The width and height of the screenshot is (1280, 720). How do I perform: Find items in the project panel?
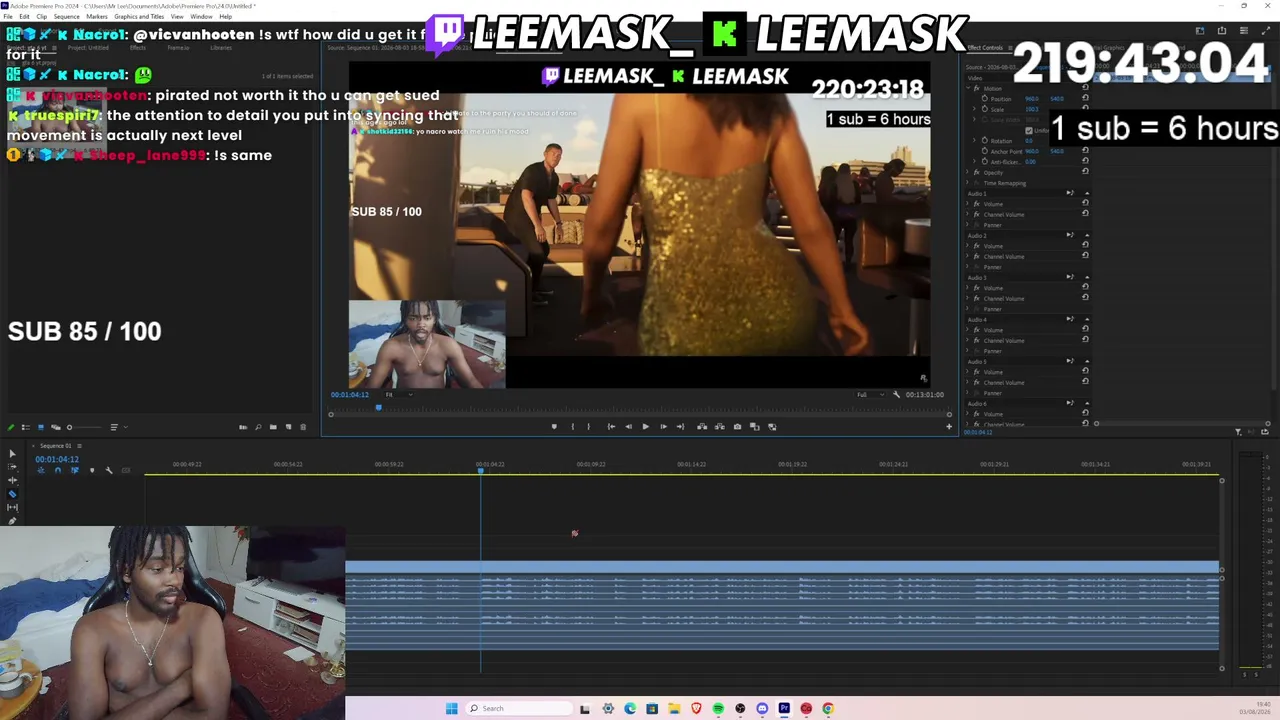click(x=258, y=427)
